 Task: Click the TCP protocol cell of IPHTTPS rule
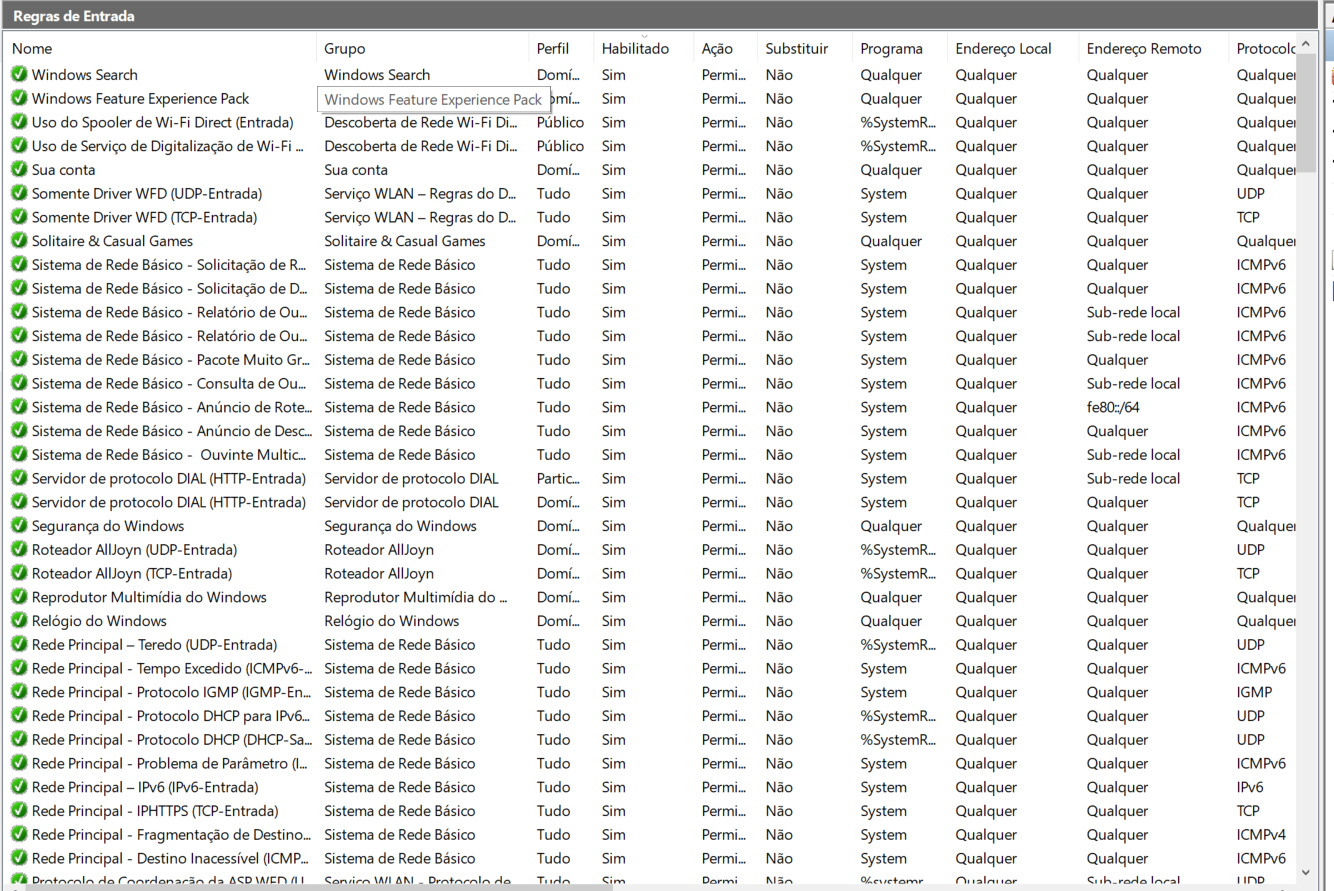click(1248, 811)
